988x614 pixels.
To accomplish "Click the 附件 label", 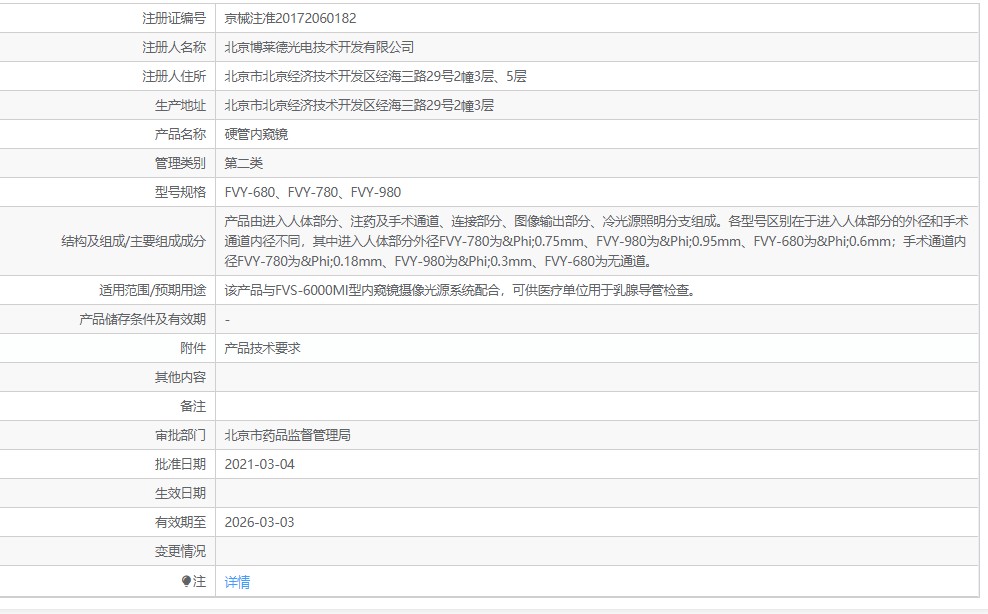I will pos(193,348).
